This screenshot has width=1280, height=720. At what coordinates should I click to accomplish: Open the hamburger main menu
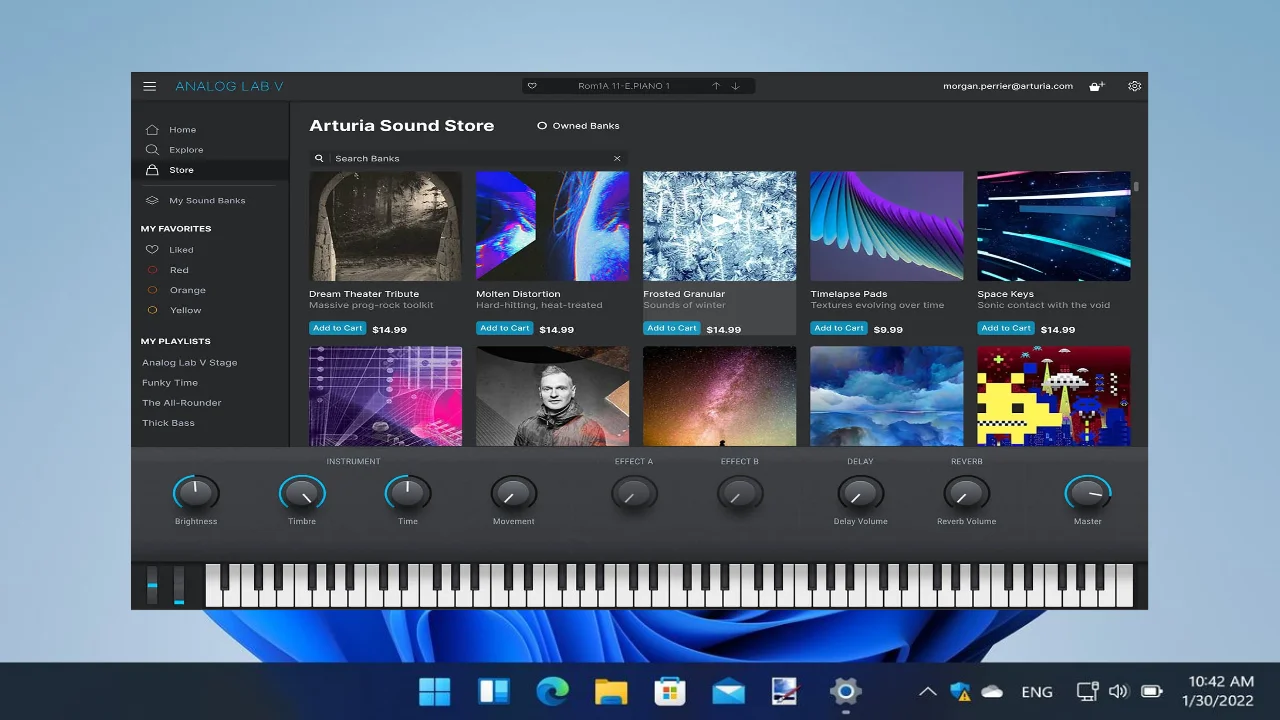pos(149,86)
